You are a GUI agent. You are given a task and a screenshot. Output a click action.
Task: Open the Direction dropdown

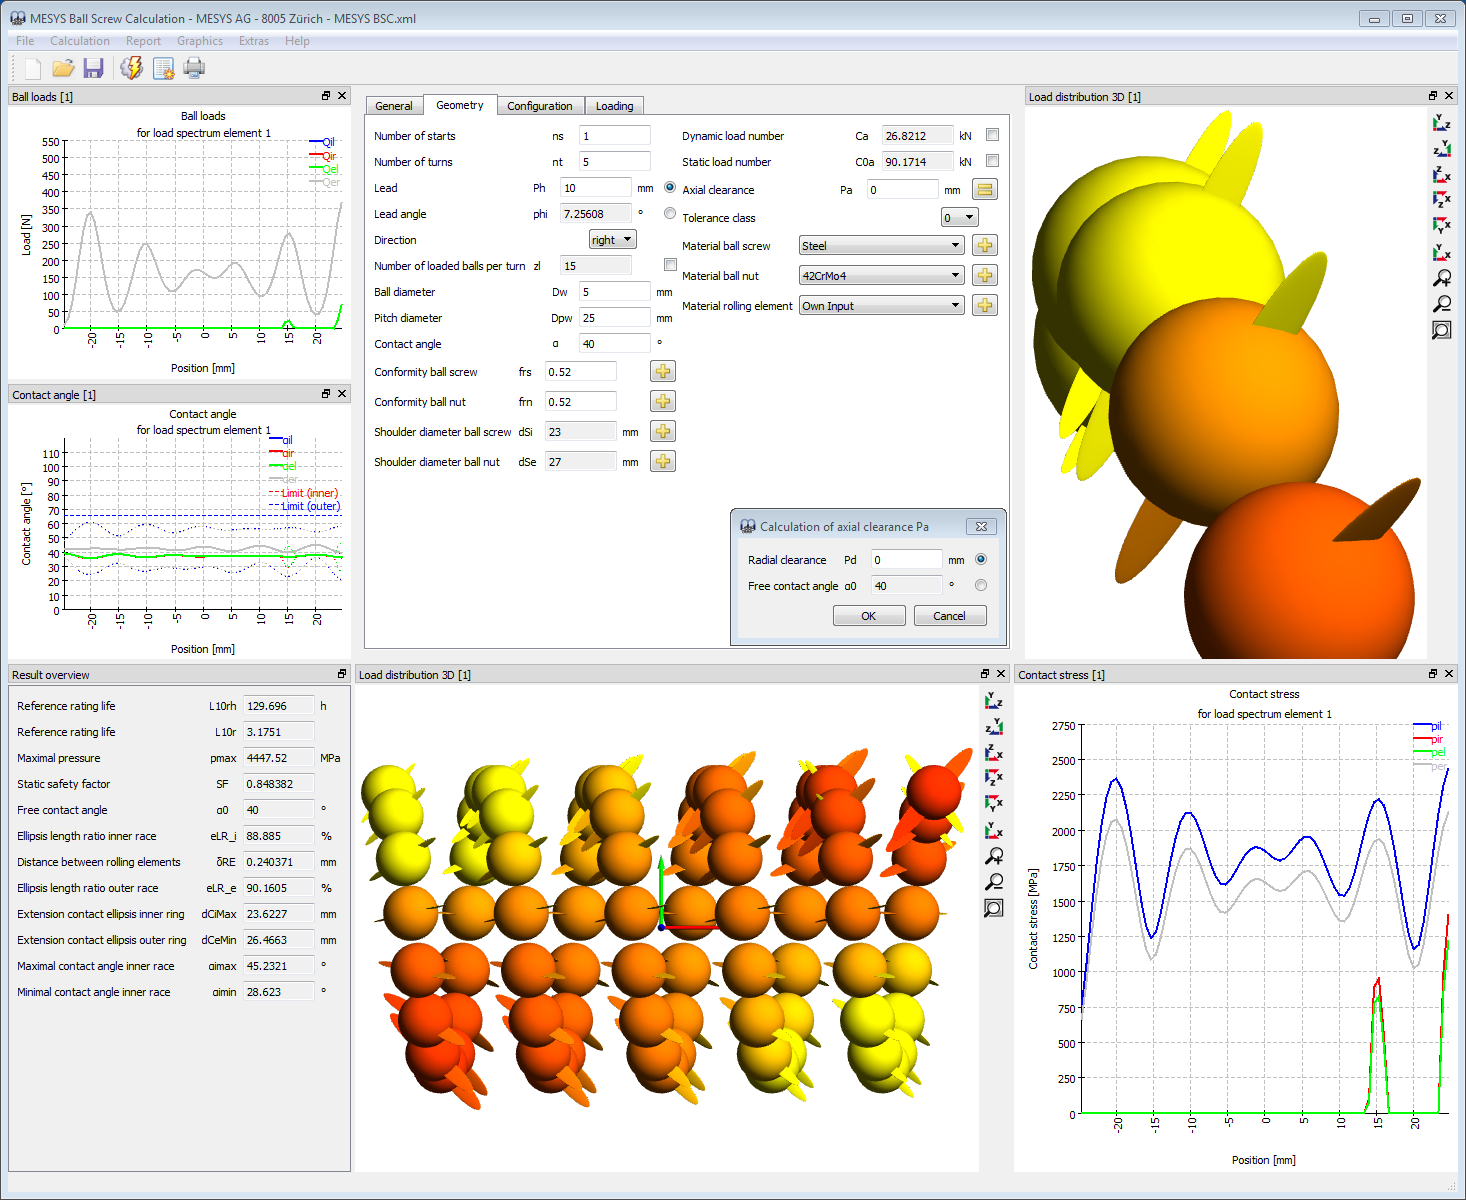pos(612,240)
